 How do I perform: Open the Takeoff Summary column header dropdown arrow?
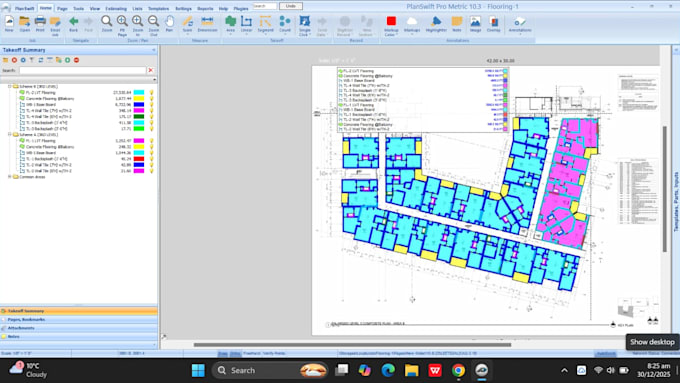click(154, 80)
